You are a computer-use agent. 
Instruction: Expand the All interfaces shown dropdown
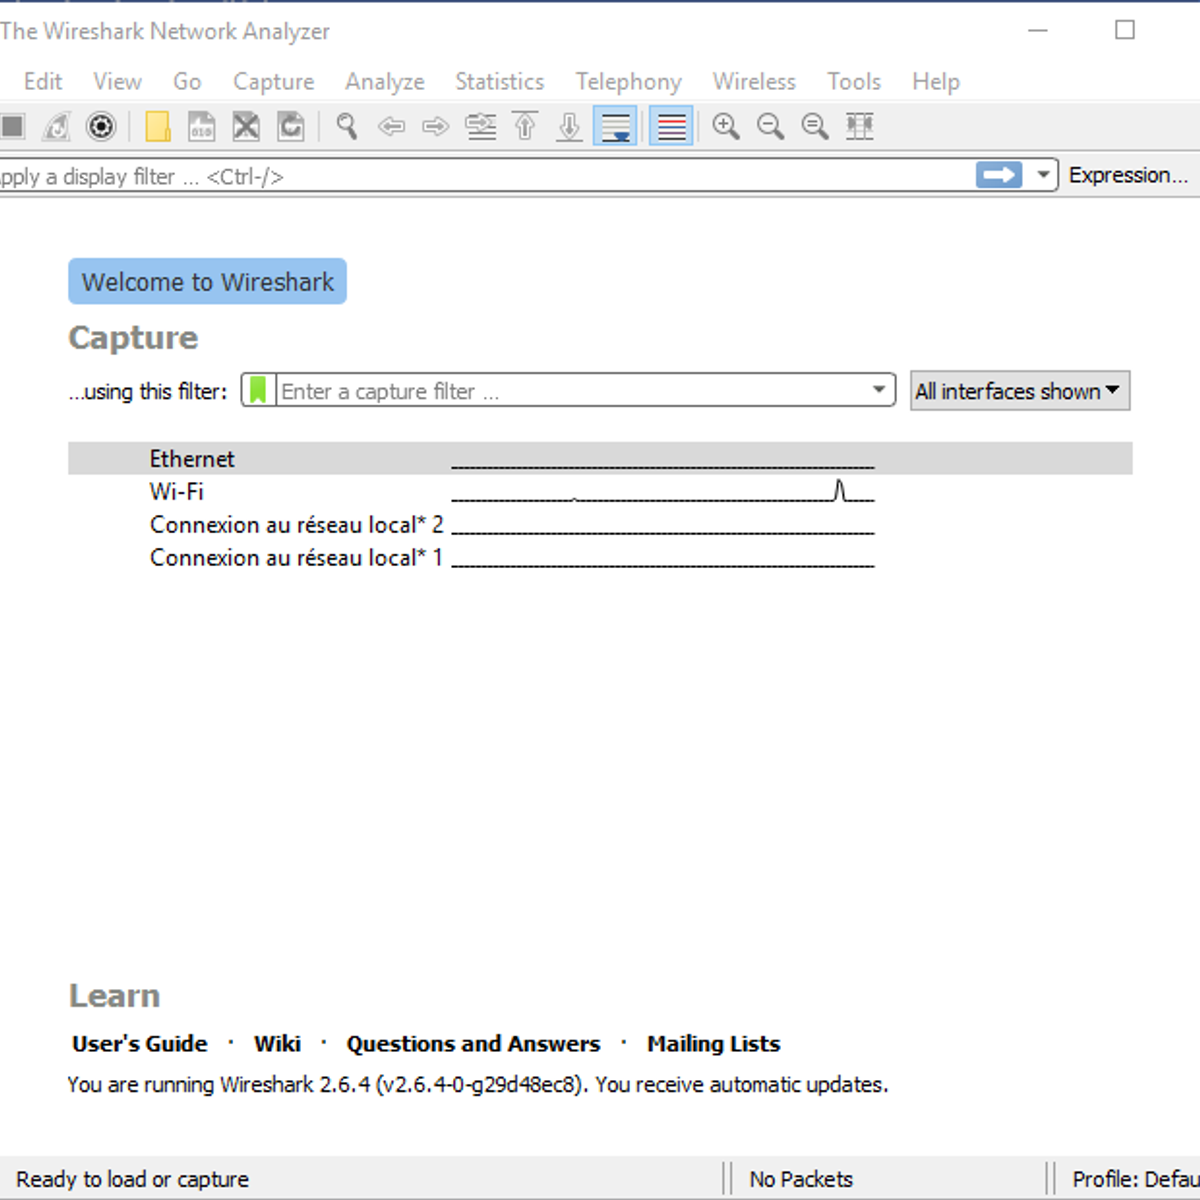1019,391
